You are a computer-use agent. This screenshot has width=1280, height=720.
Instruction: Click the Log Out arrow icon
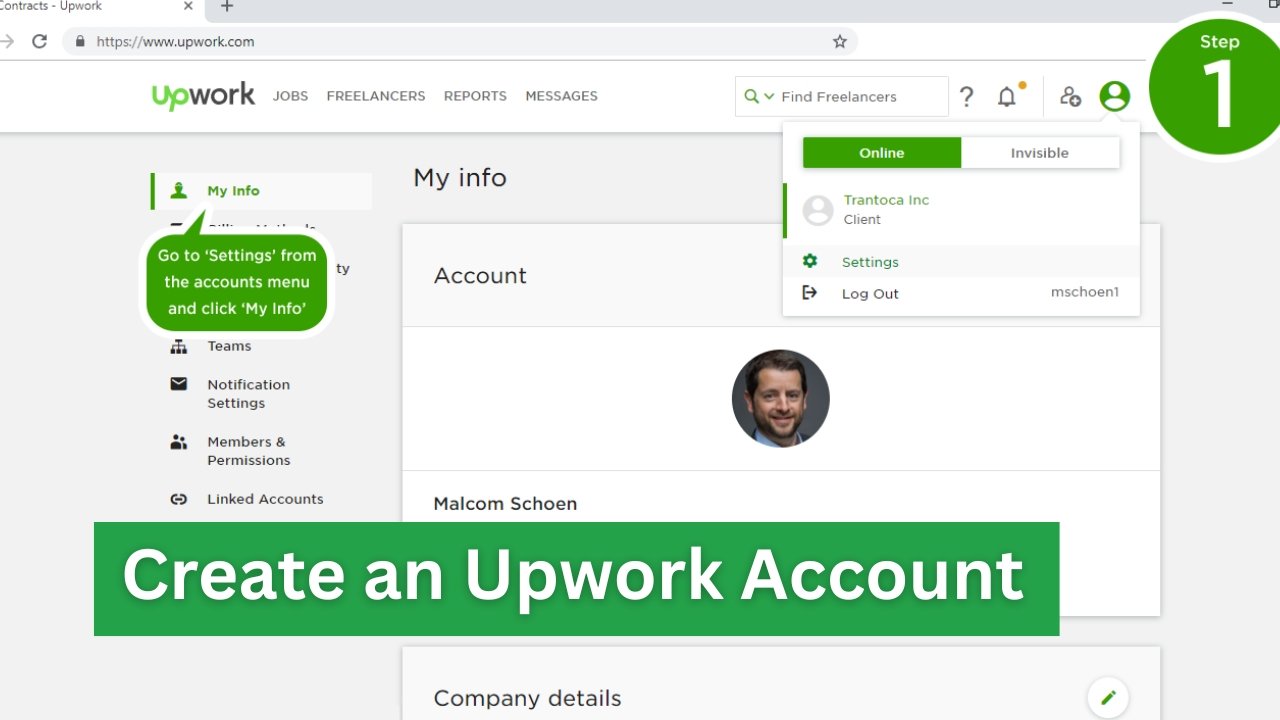810,293
